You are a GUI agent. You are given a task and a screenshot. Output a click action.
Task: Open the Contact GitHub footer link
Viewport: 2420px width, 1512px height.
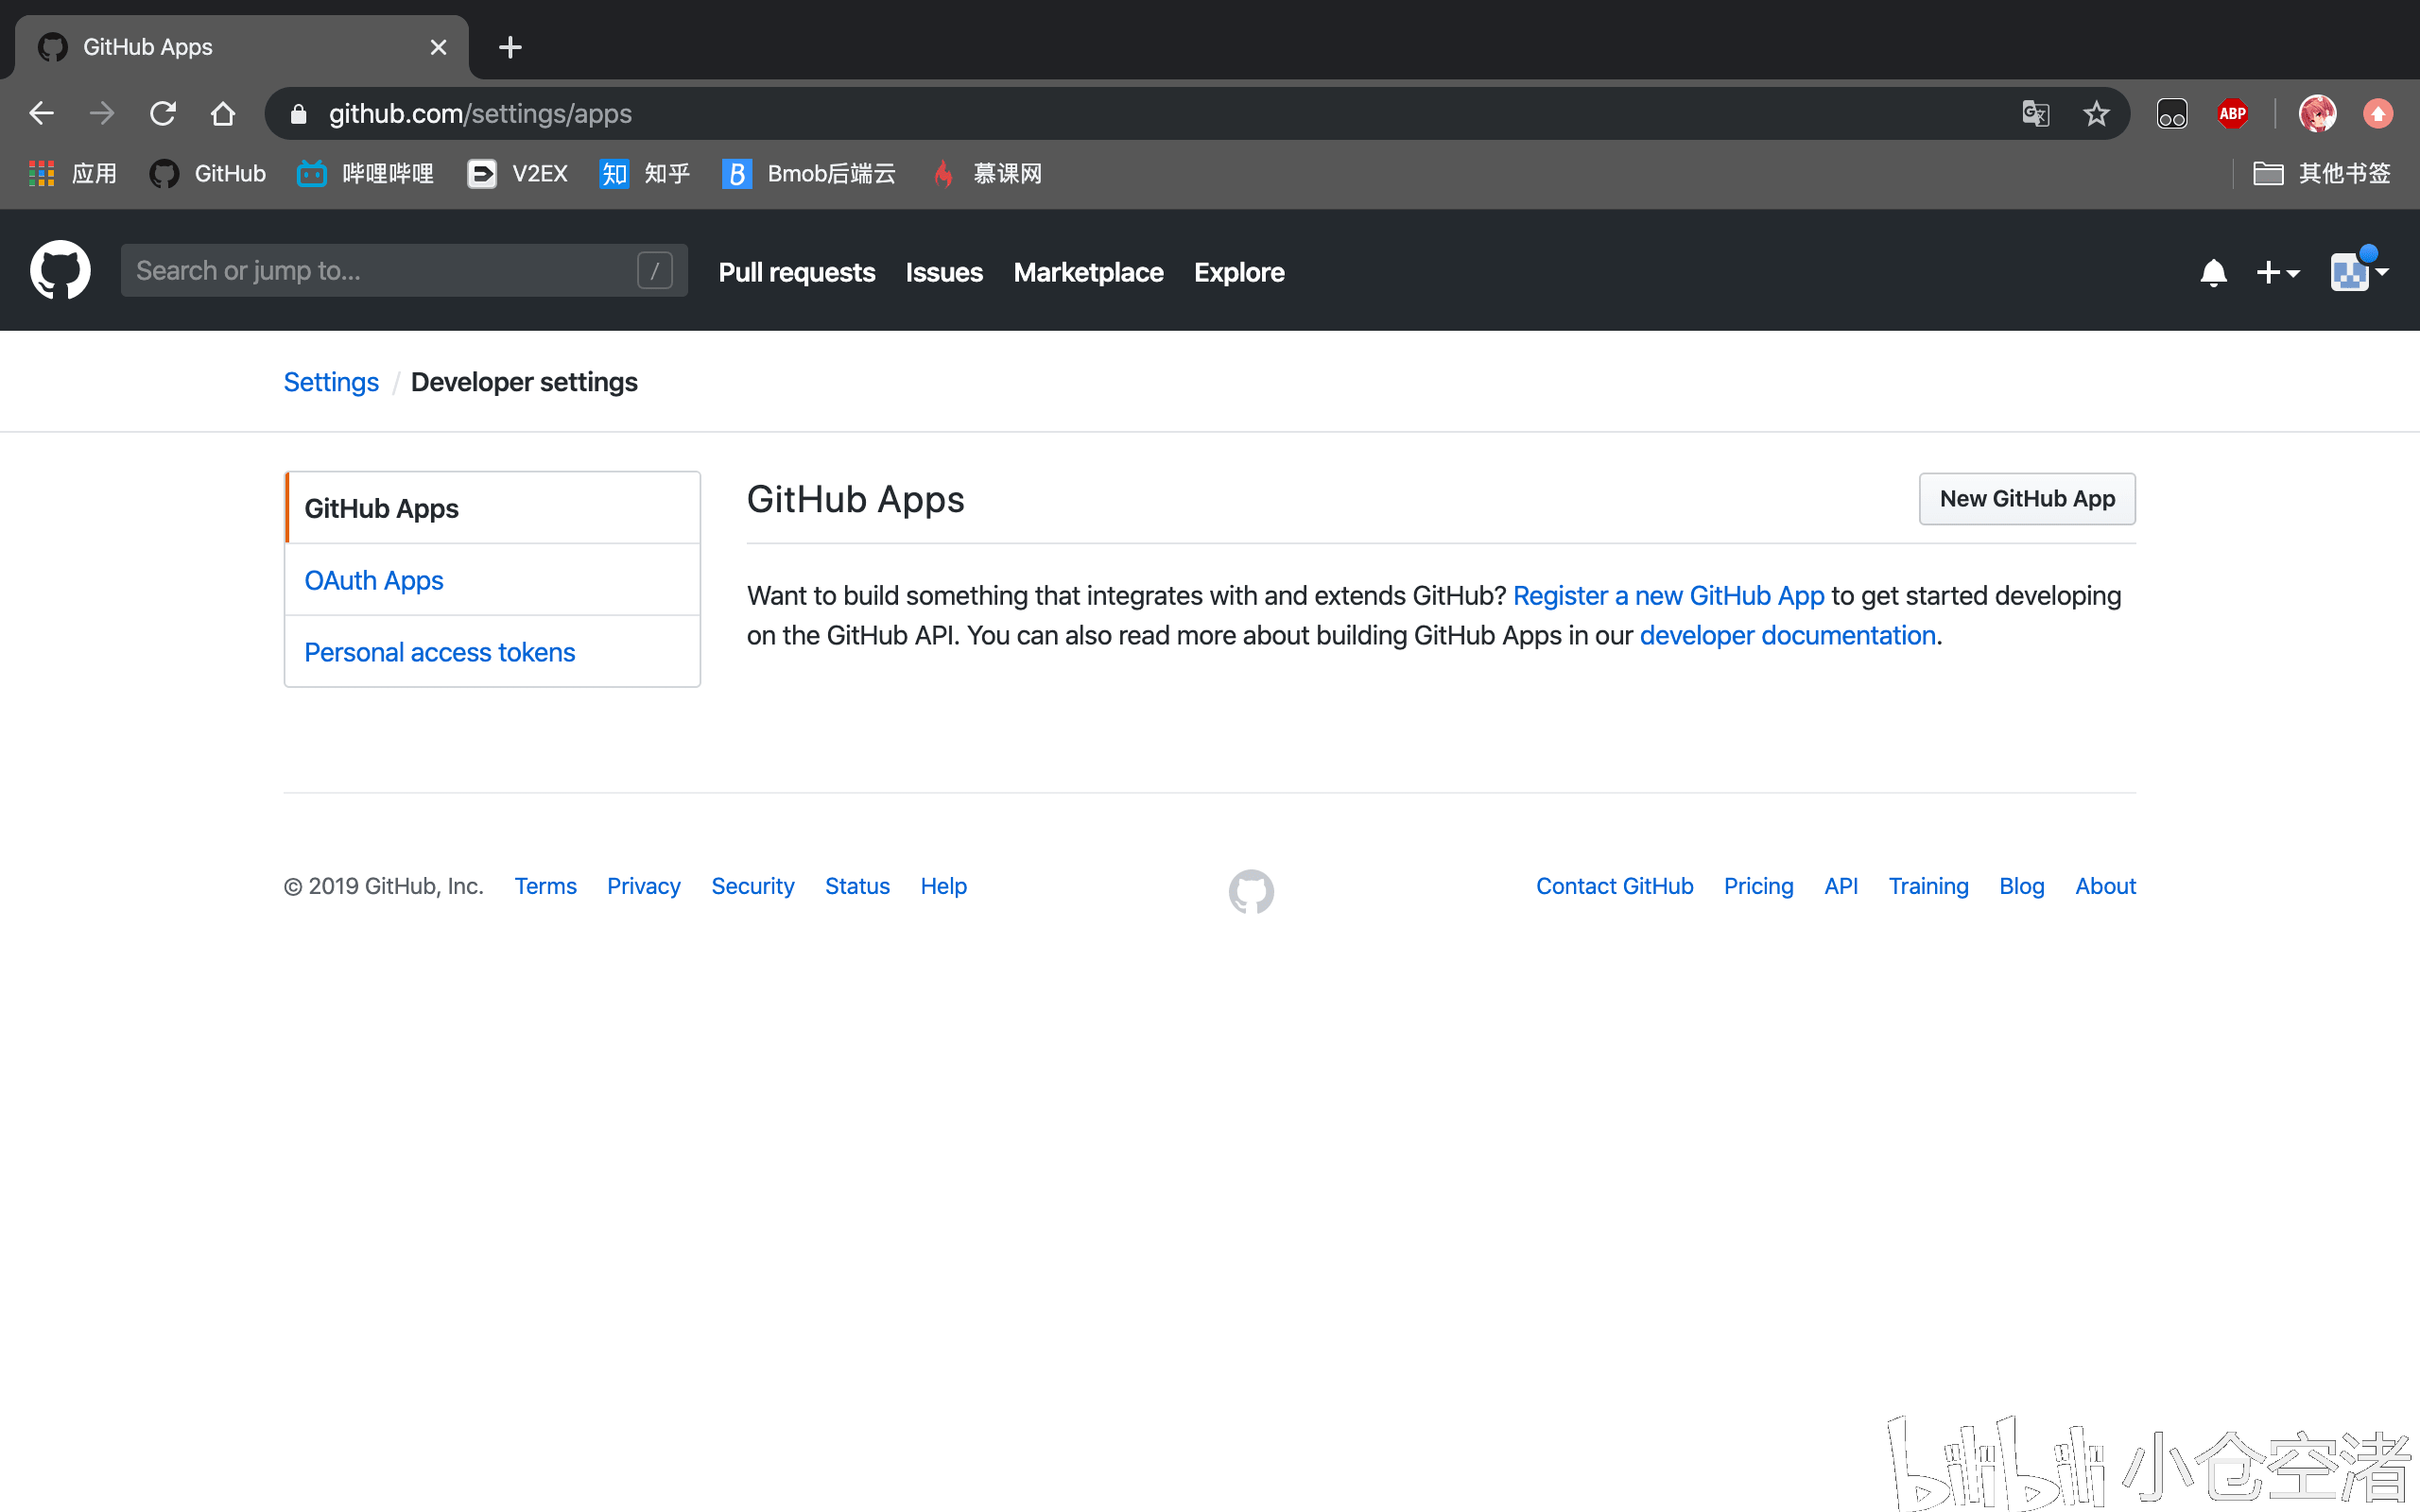coord(1614,886)
